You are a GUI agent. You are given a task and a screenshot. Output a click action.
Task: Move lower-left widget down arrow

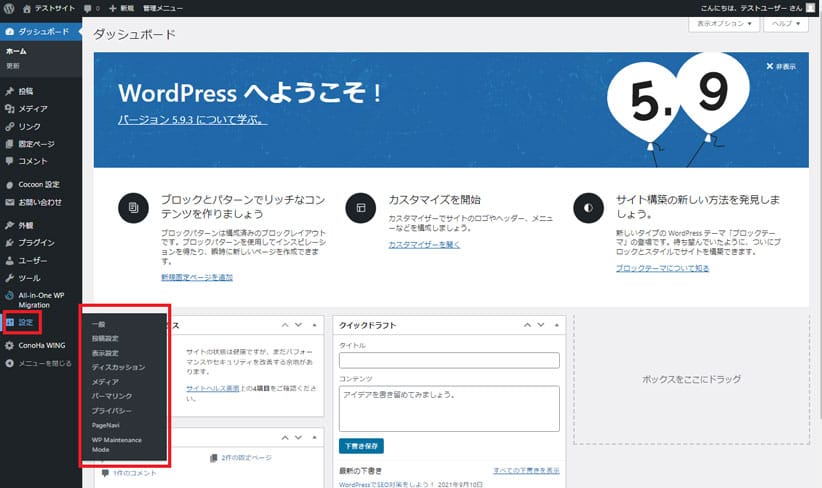point(298,437)
